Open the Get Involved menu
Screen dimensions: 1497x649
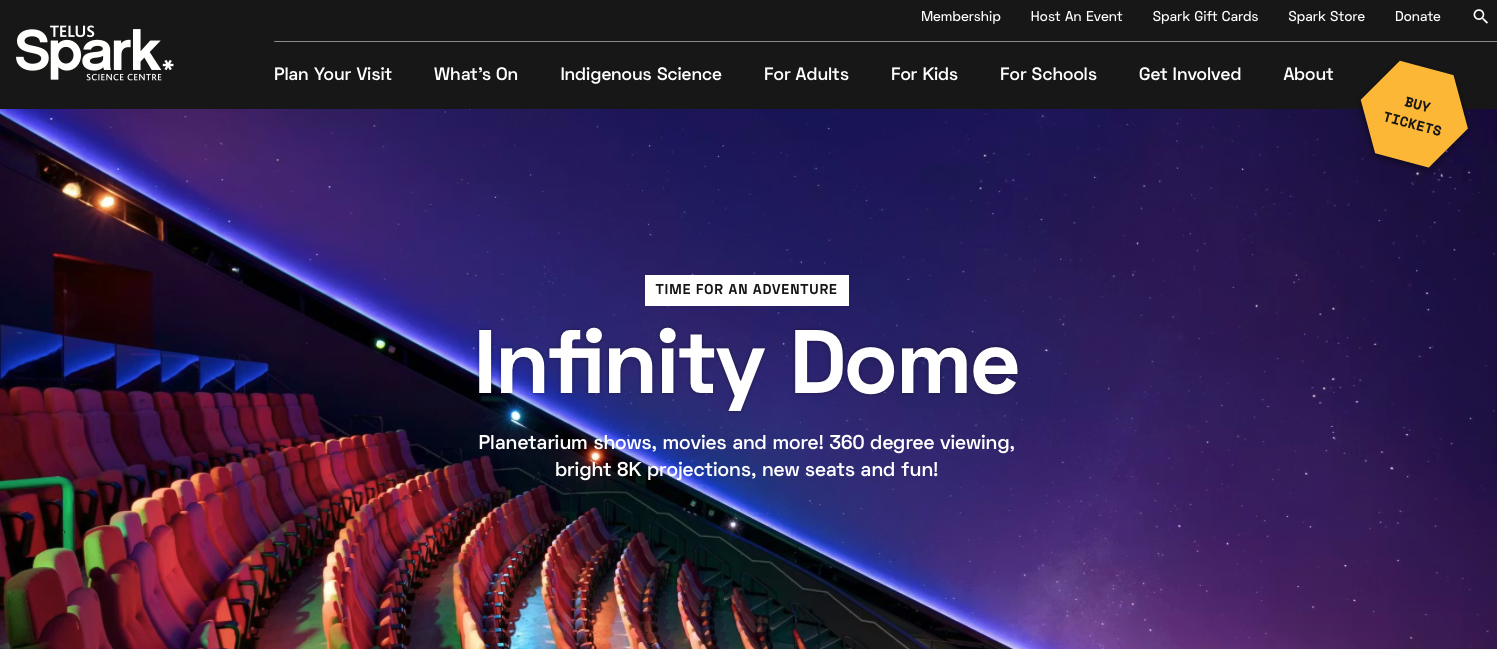point(1189,74)
